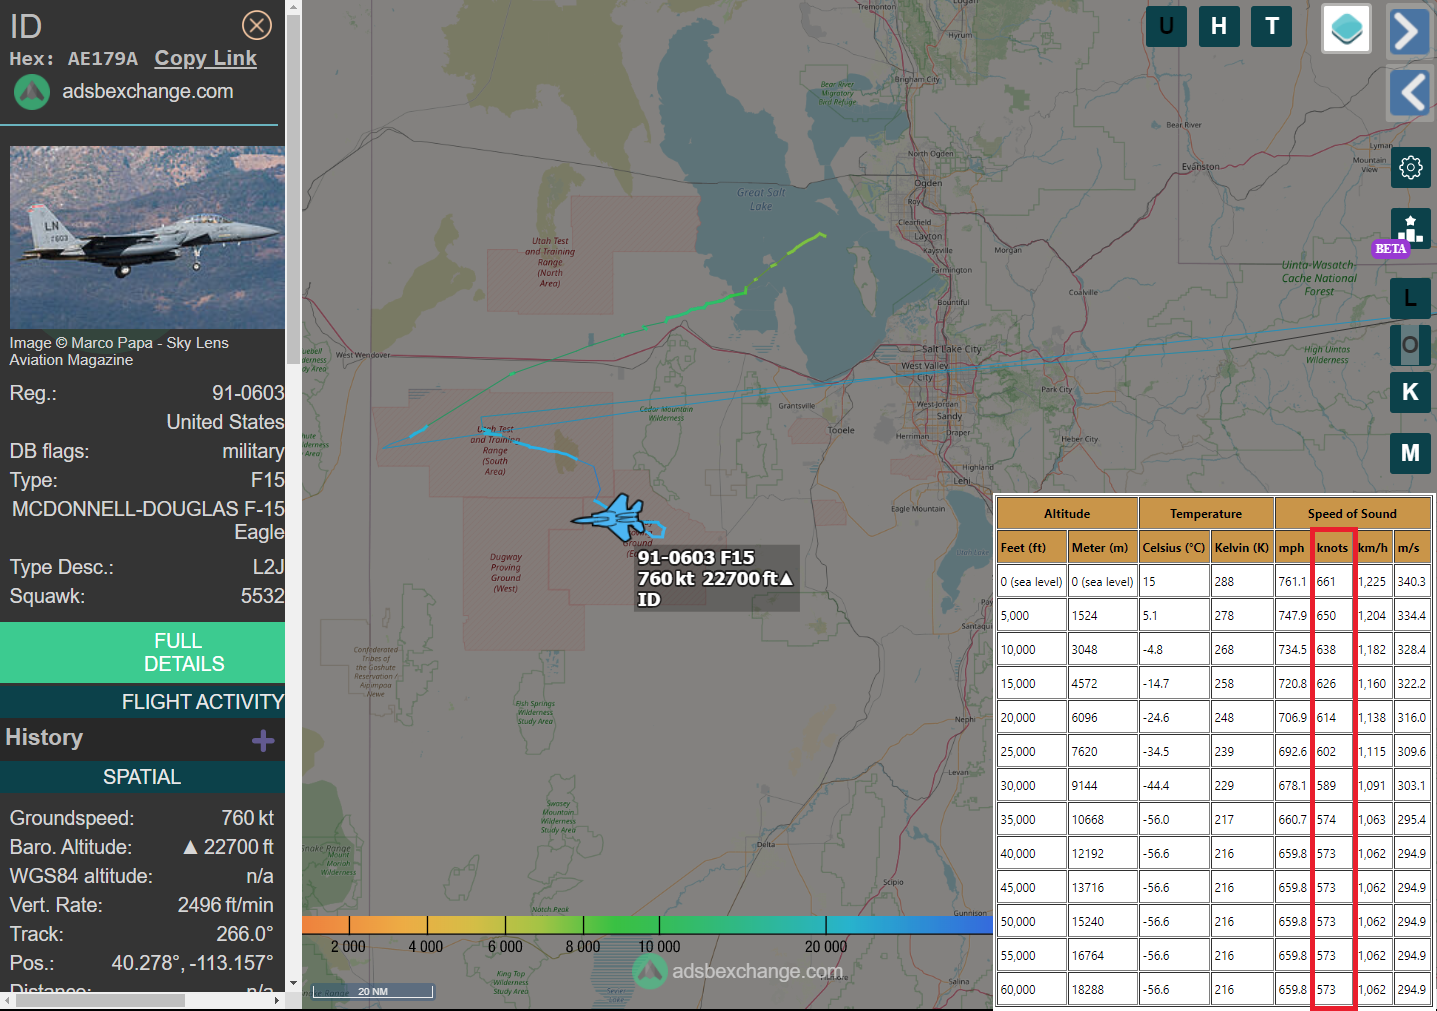Screen dimensions: 1437x1011
Task: Click the Pos. coordinates value
Action: point(192,963)
